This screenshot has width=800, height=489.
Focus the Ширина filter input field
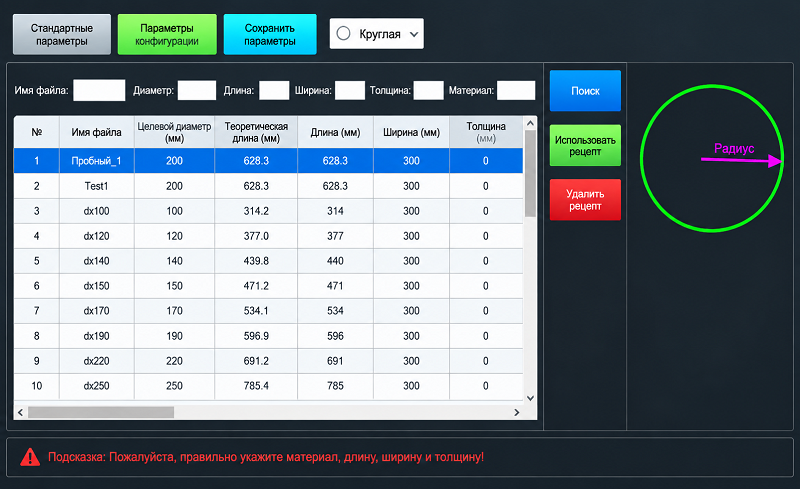(x=349, y=90)
